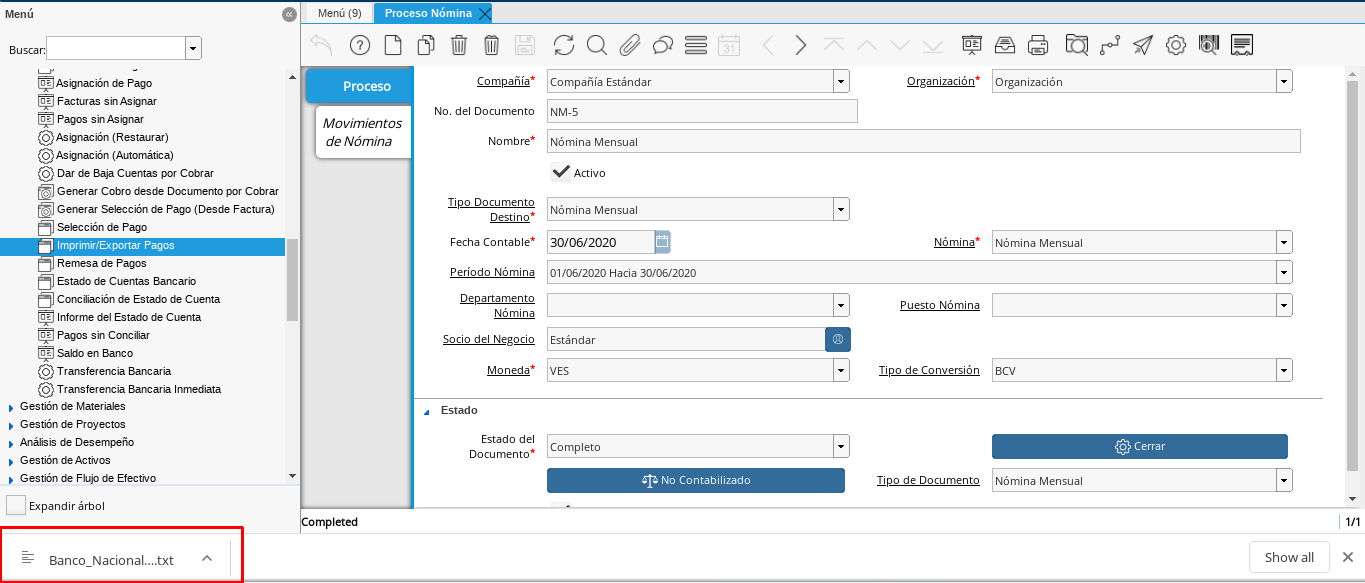Open the chat bubbles icon
1365x583 pixels.
point(663,45)
